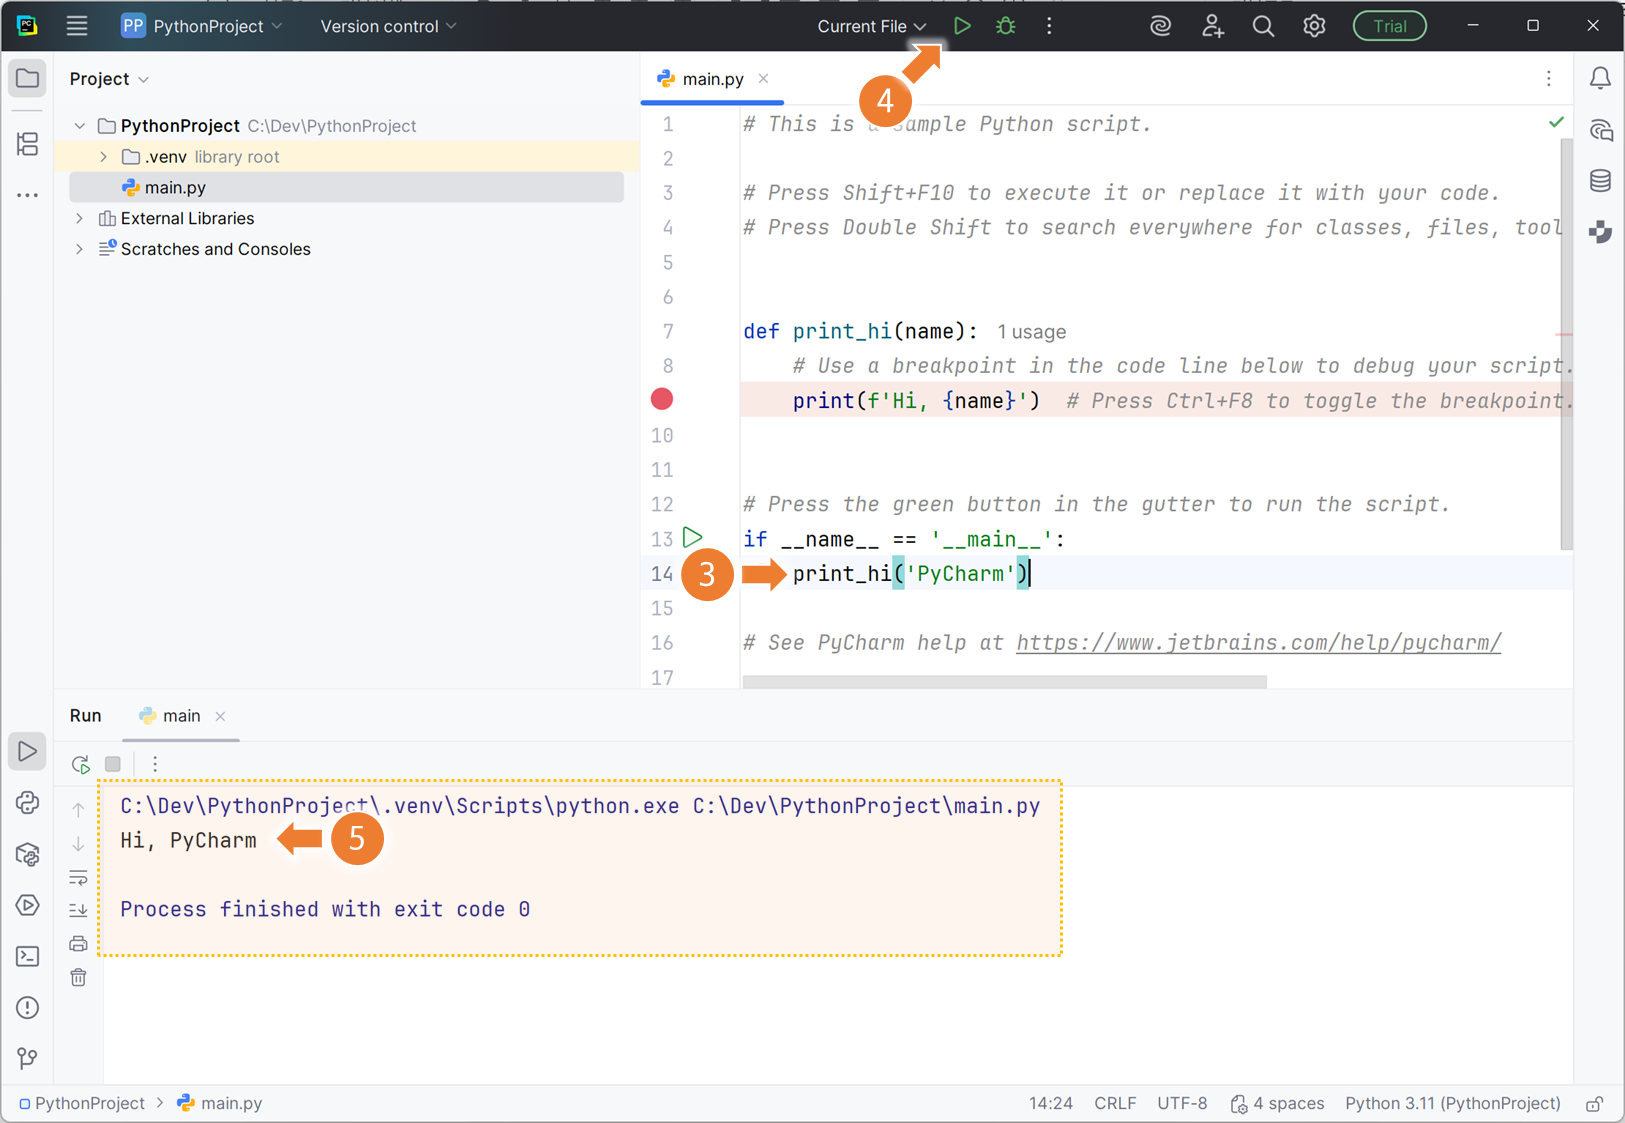Open Search Everywhere magnifier
The image size is (1625, 1123).
pos(1263,26)
